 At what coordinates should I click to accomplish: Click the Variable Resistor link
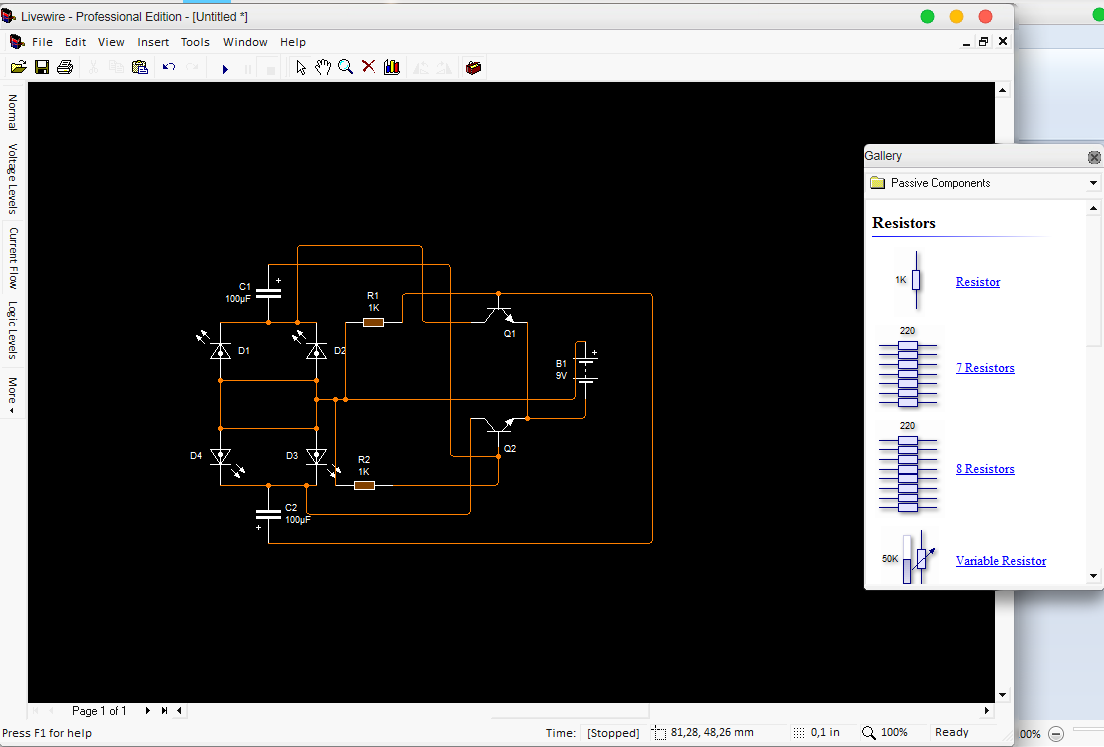coord(1000,560)
